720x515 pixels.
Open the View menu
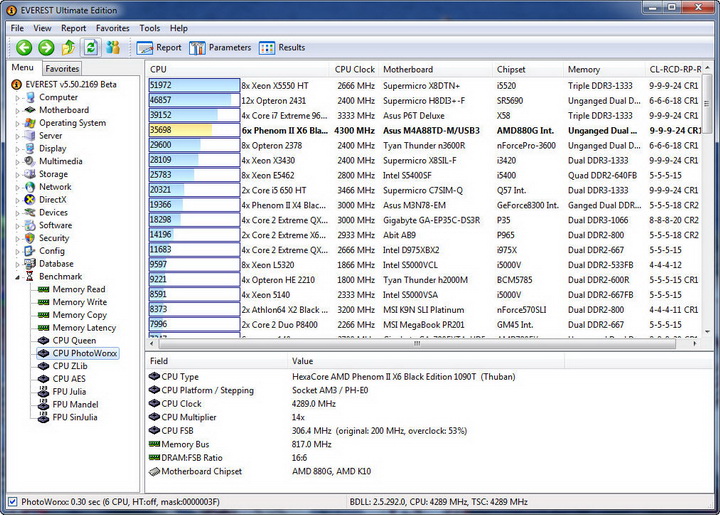click(42, 28)
